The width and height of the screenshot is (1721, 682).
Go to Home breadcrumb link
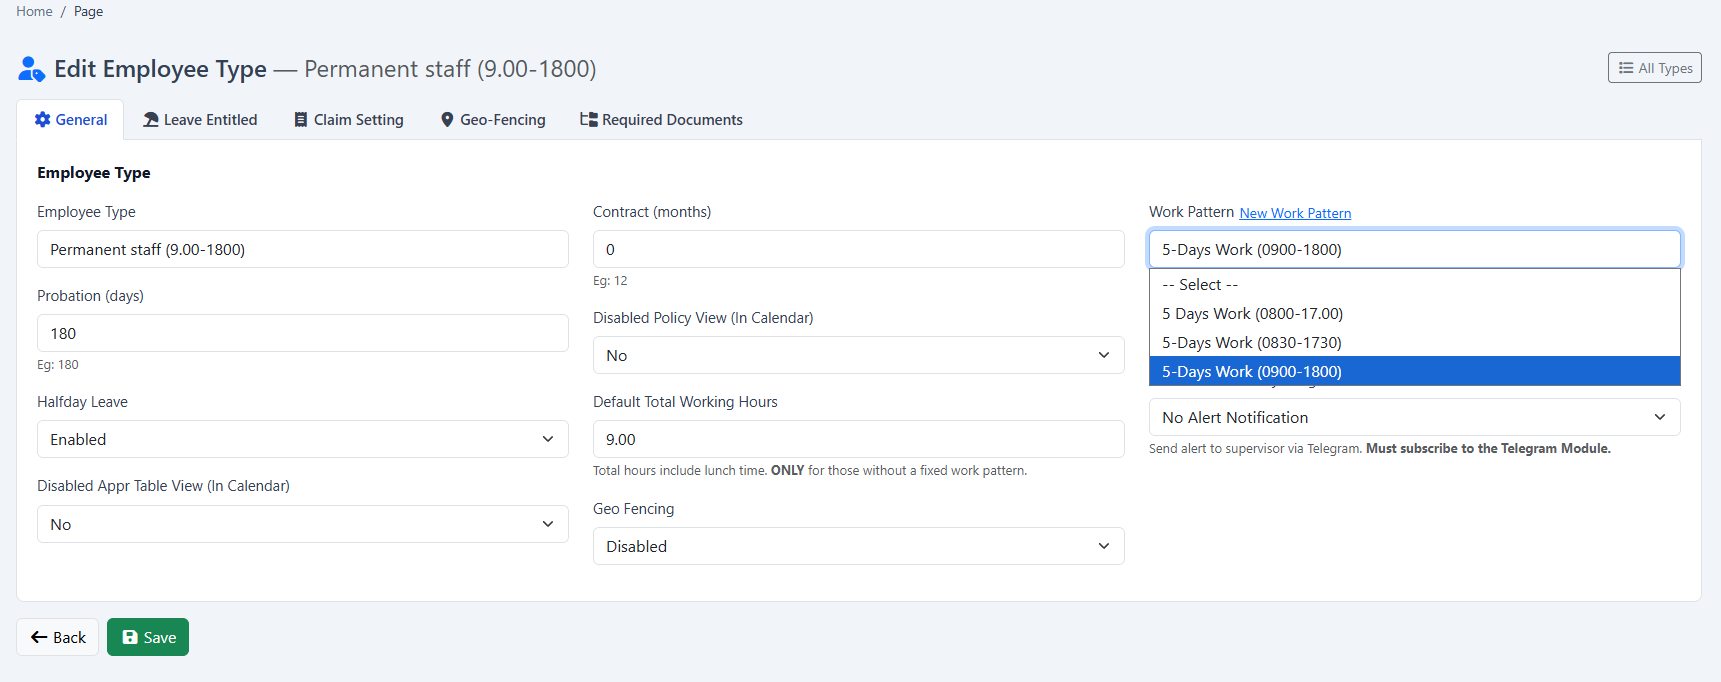pos(34,11)
